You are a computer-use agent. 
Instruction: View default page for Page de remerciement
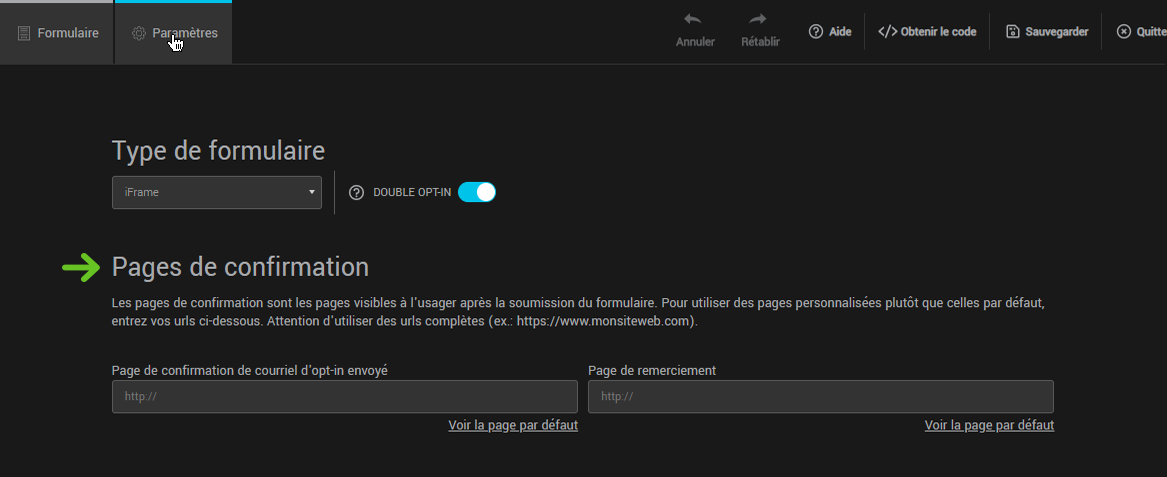pyautogui.click(x=989, y=425)
